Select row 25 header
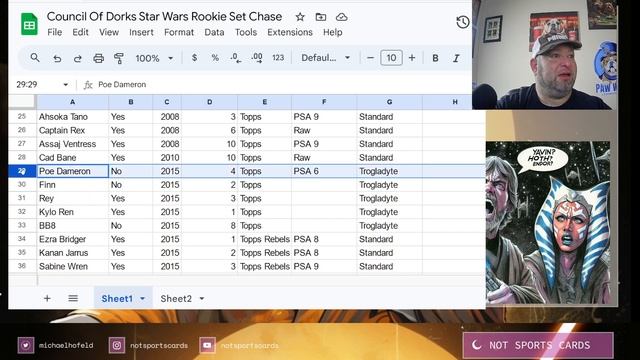The height and width of the screenshot is (360, 640). 22,117
